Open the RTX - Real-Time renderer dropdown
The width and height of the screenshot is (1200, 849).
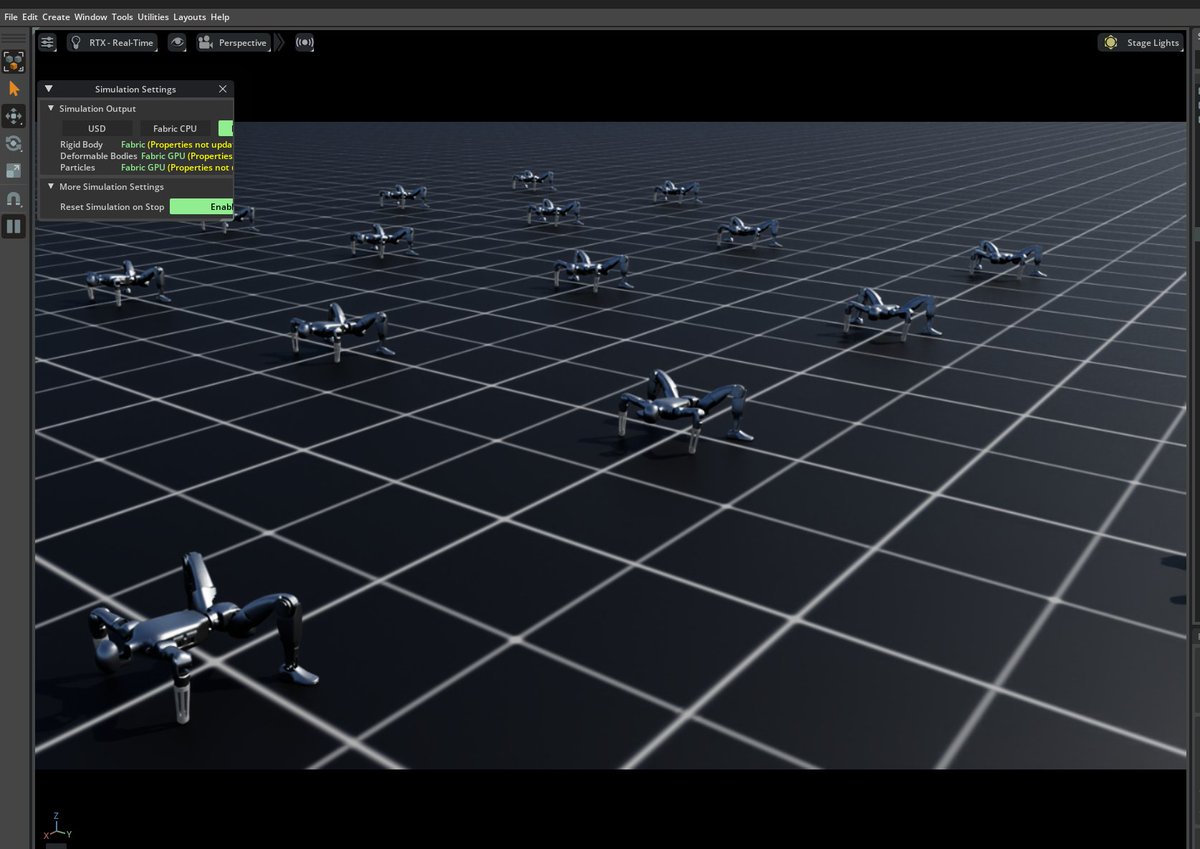pos(112,42)
